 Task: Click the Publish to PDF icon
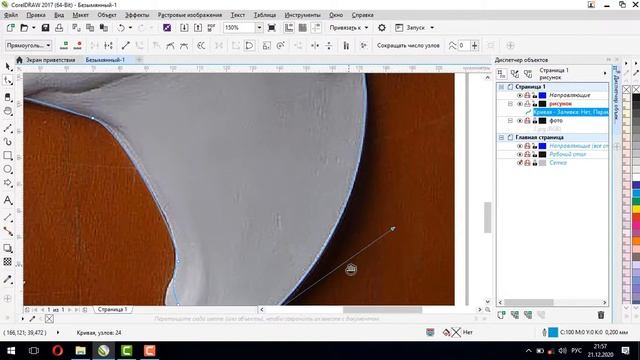click(x=211, y=28)
